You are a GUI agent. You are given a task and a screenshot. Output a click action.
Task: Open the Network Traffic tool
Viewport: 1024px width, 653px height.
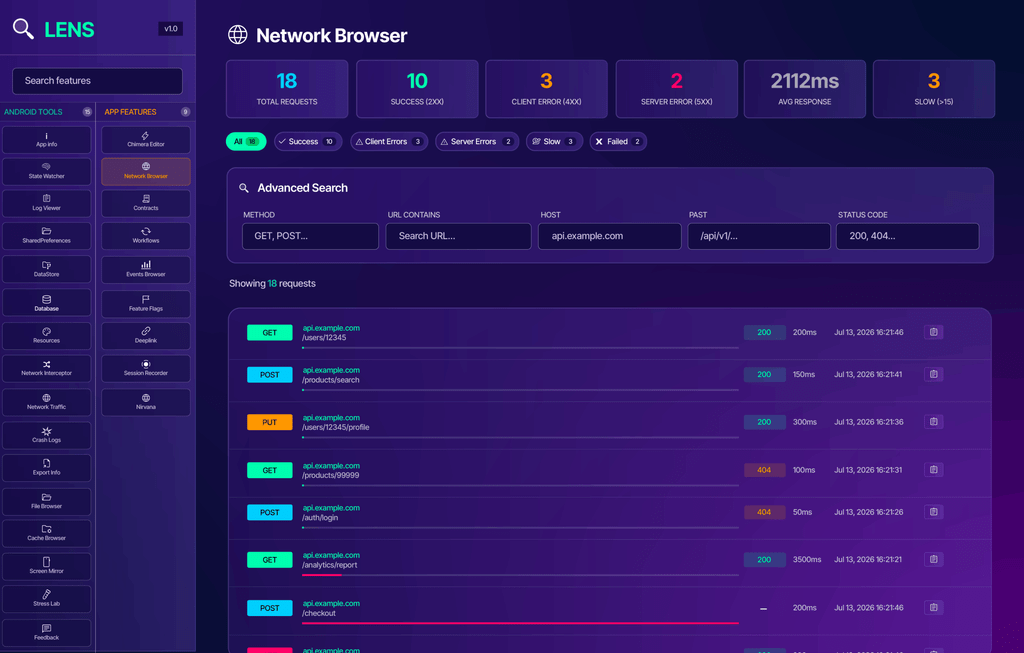point(46,402)
